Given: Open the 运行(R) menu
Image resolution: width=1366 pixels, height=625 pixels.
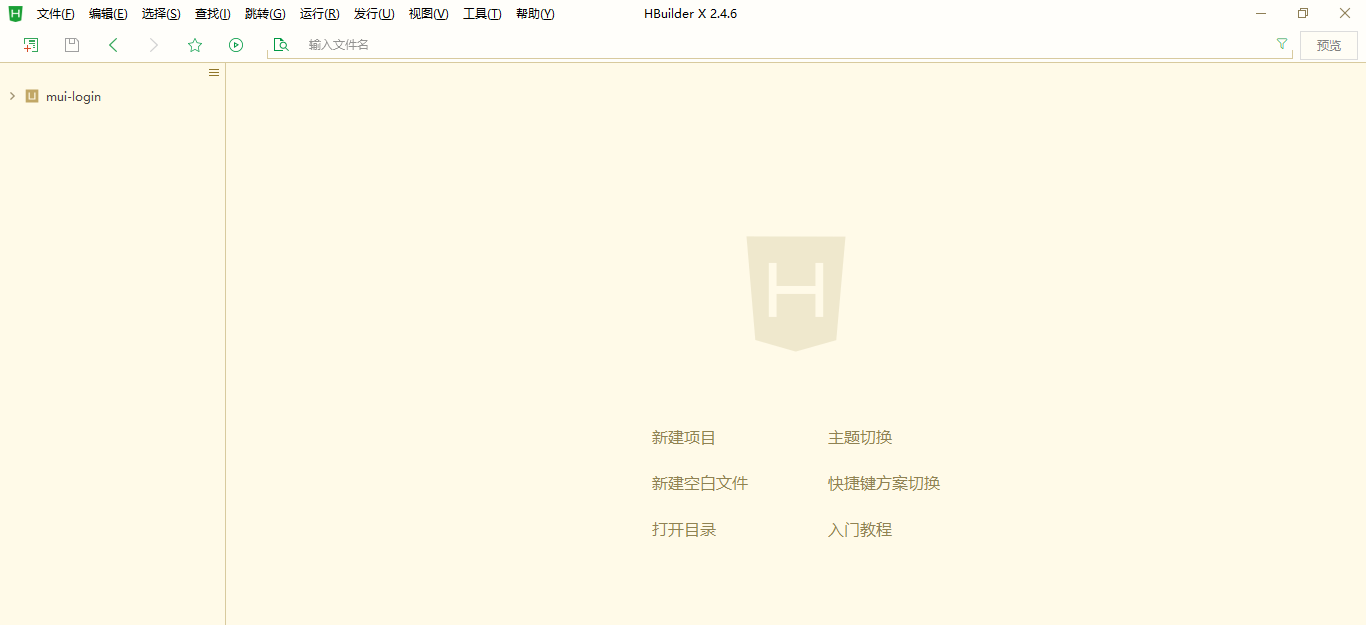Looking at the screenshot, I should 318,13.
